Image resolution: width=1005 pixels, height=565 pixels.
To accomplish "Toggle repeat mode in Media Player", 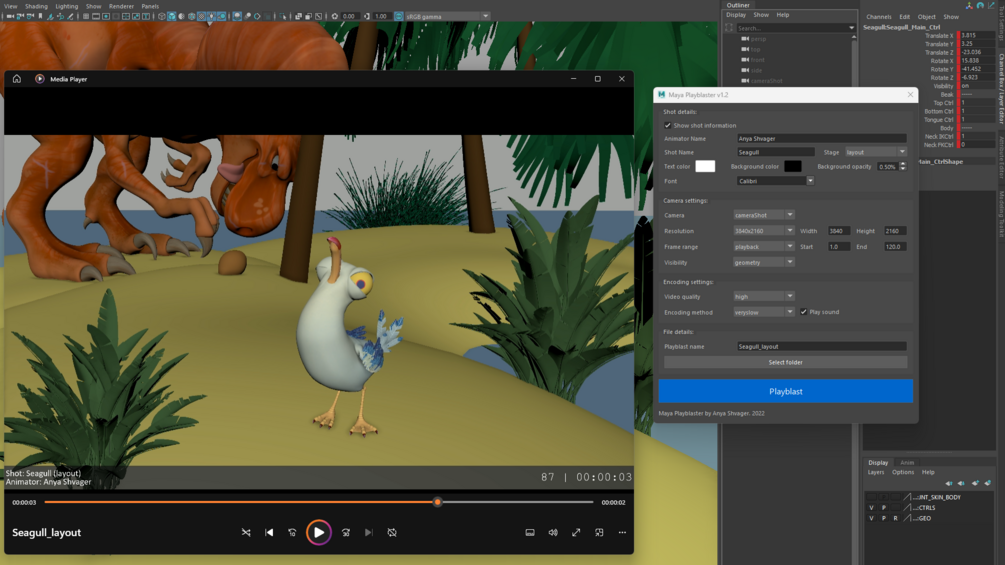I will pos(392,532).
